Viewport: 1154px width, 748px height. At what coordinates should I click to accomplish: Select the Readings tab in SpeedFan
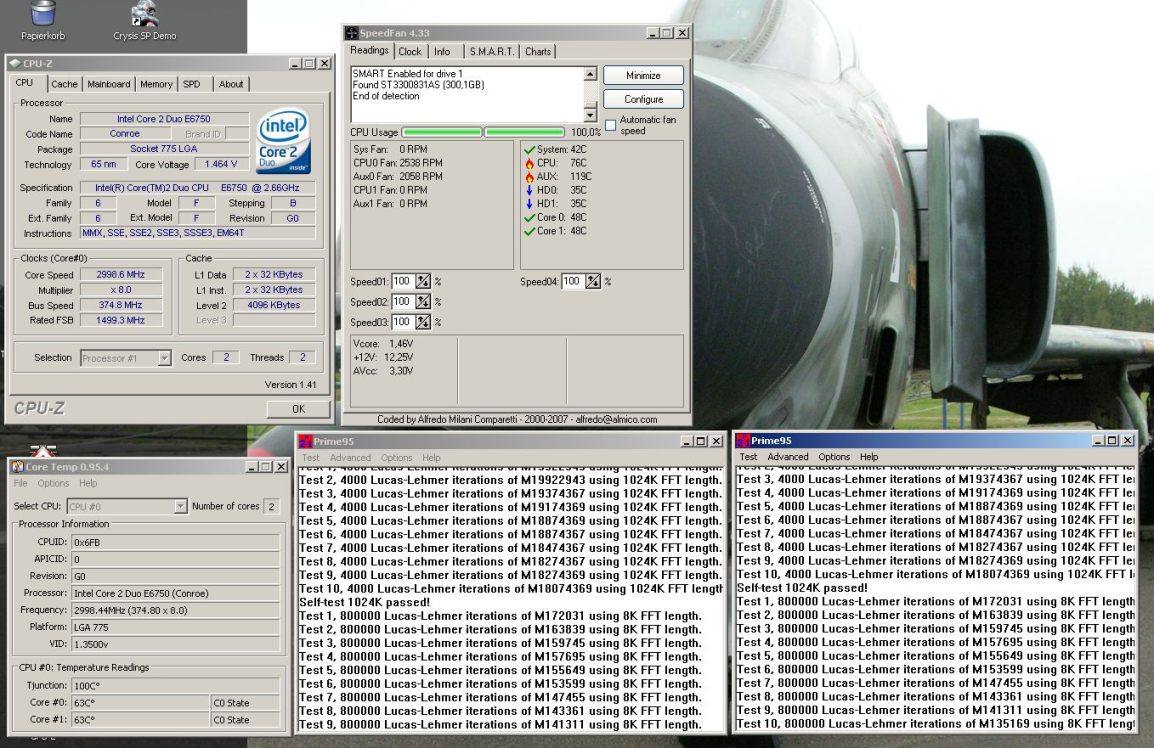(x=369, y=50)
